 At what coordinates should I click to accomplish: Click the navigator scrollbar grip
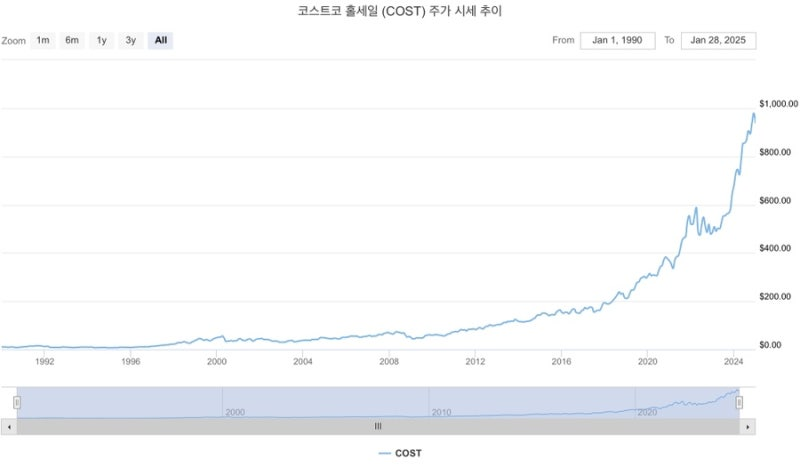[x=378, y=427]
